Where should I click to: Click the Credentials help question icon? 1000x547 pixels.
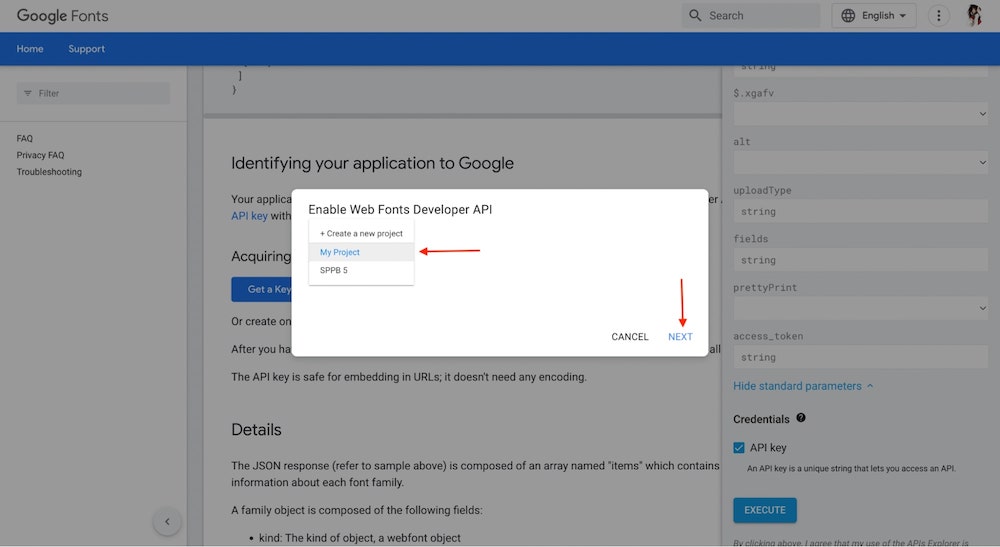tap(801, 418)
